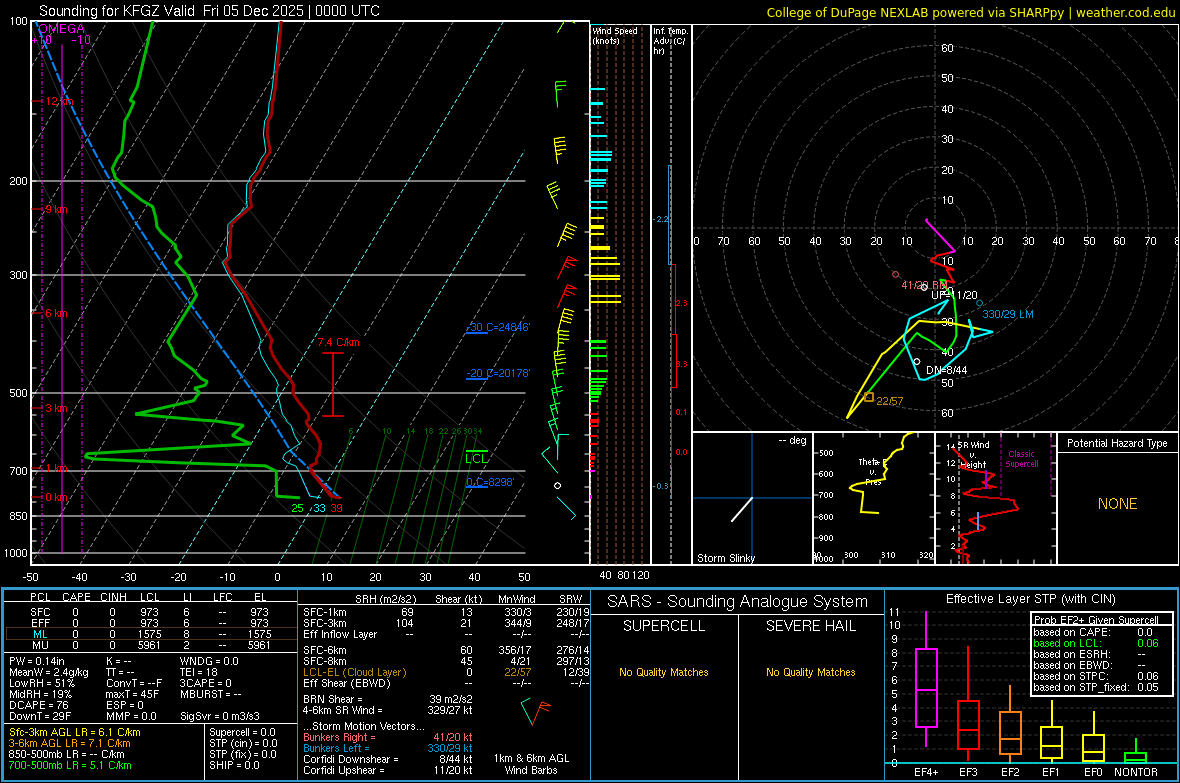The width and height of the screenshot is (1180, 783).
Task: Click the Bunkers Left = label
Action: coord(336,748)
